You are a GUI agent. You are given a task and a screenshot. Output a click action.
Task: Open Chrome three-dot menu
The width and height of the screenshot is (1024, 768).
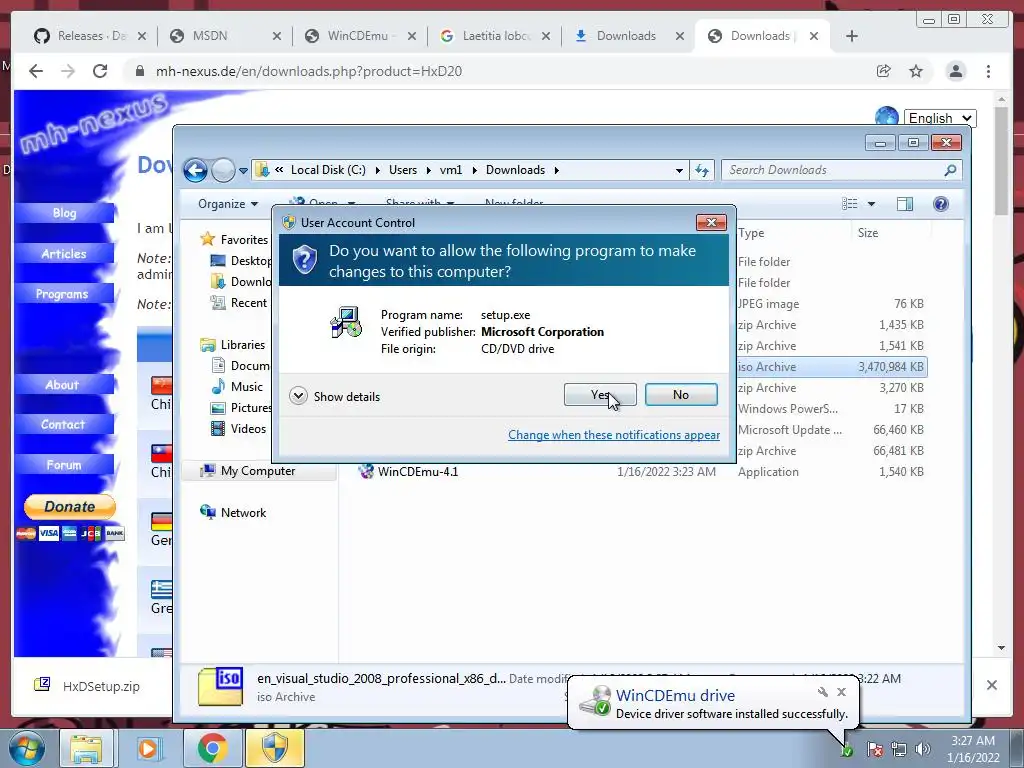(x=989, y=71)
